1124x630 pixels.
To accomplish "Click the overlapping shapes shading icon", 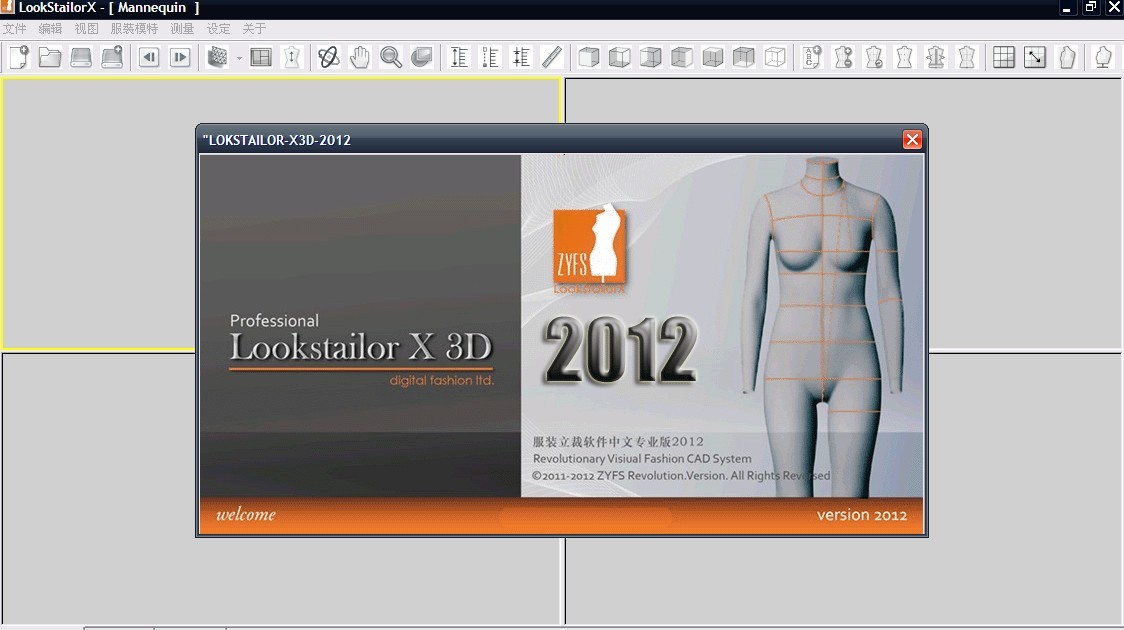I will (422, 57).
